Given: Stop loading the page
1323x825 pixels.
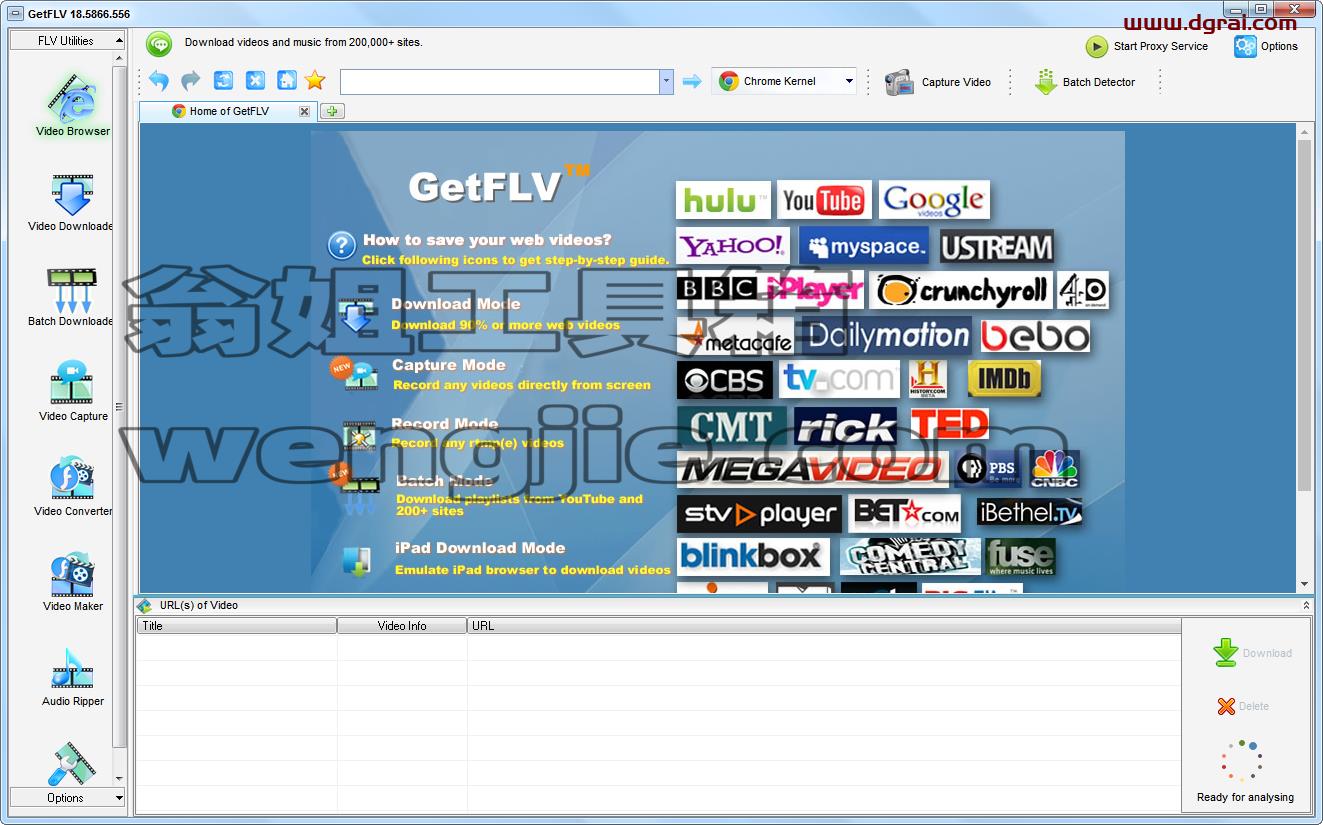Looking at the screenshot, I should click(255, 81).
